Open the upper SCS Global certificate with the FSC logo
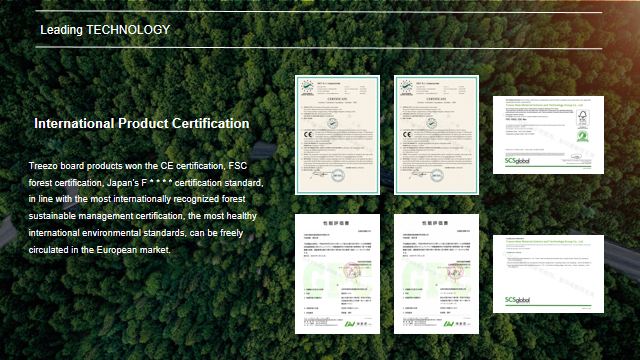Image resolution: width=640 pixels, height=360 pixels. click(x=548, y=135)
